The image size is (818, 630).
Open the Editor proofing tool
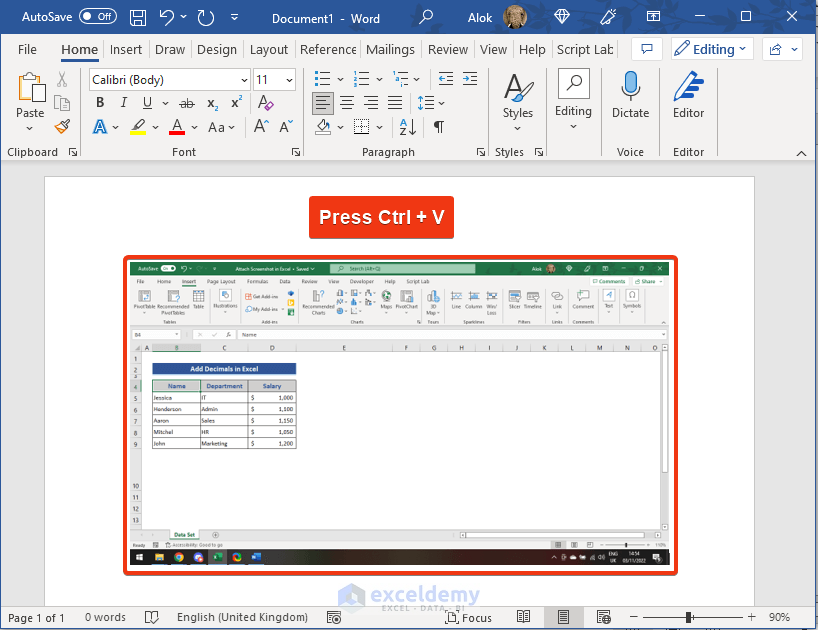click(x=688, y=95)
